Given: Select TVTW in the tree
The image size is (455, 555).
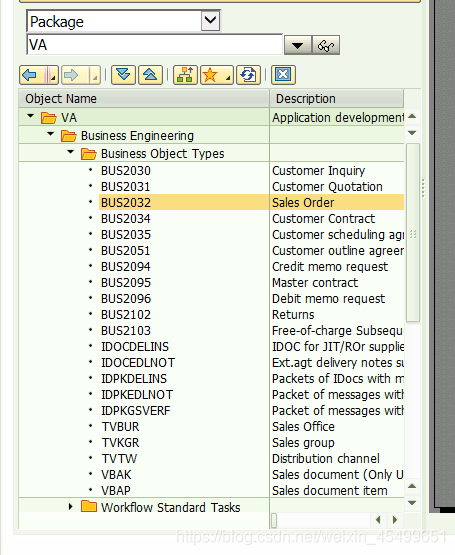Looking at the screenshot, I should [x=119, y=458].
